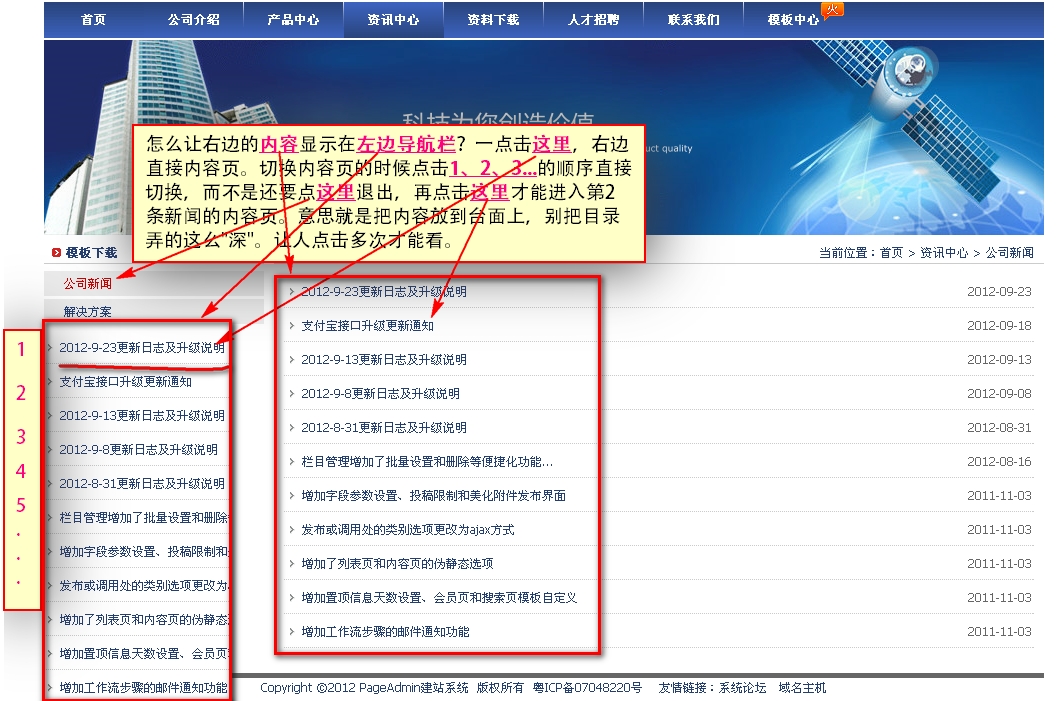The image size is (1062, 701).
Task: Click 首页 in the breadcrumb trail
Action: tap(891, 253)
